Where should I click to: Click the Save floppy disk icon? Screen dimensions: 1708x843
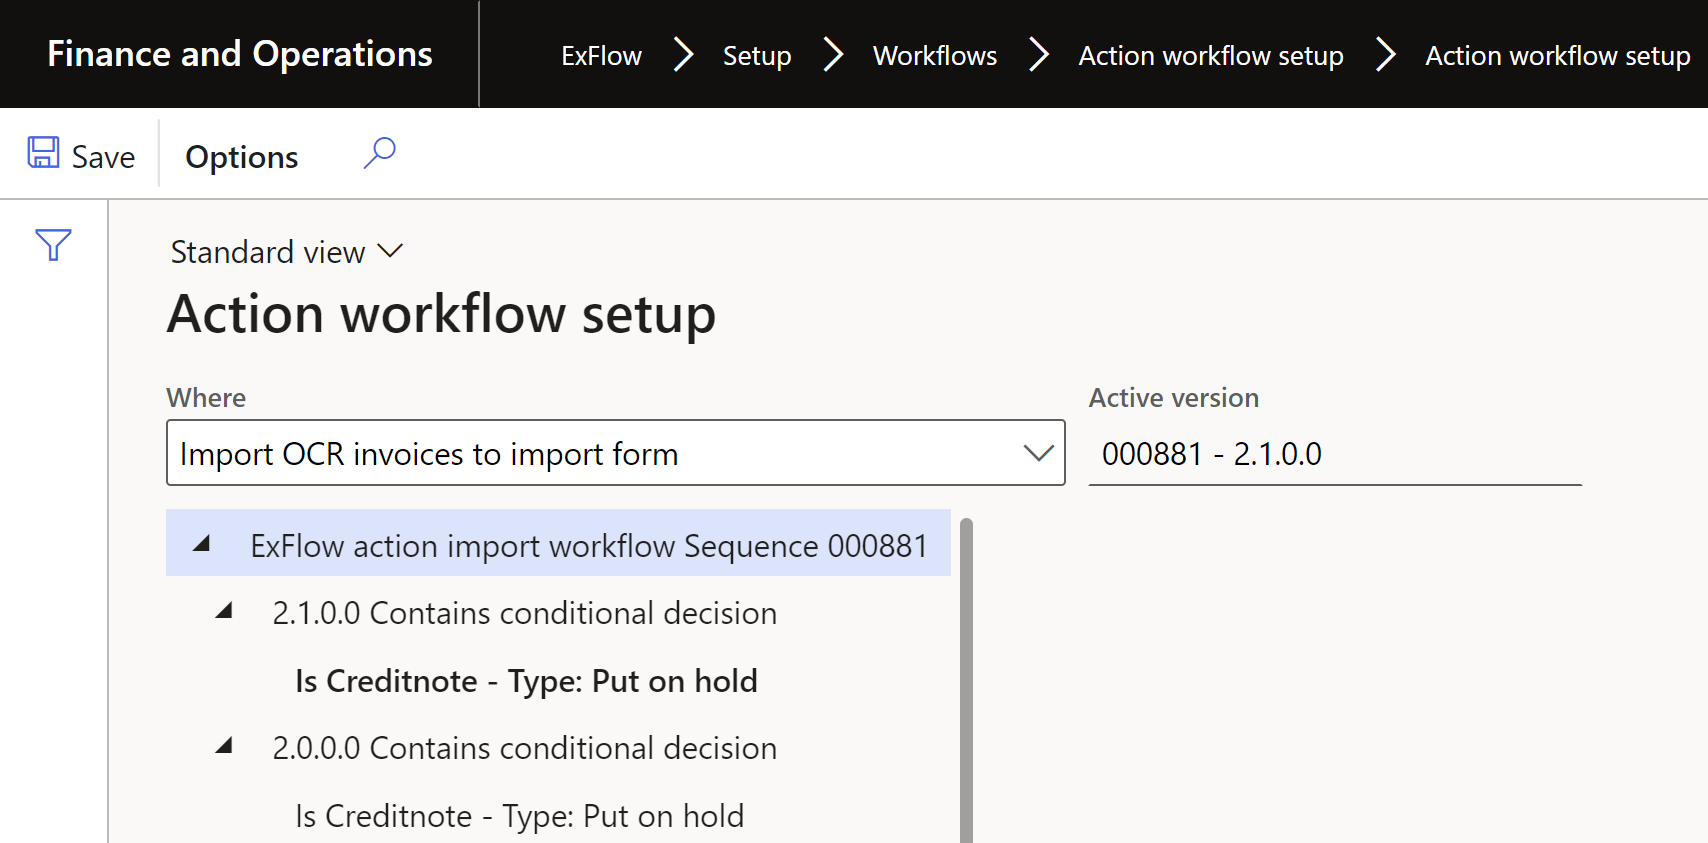tap(43, 153)
